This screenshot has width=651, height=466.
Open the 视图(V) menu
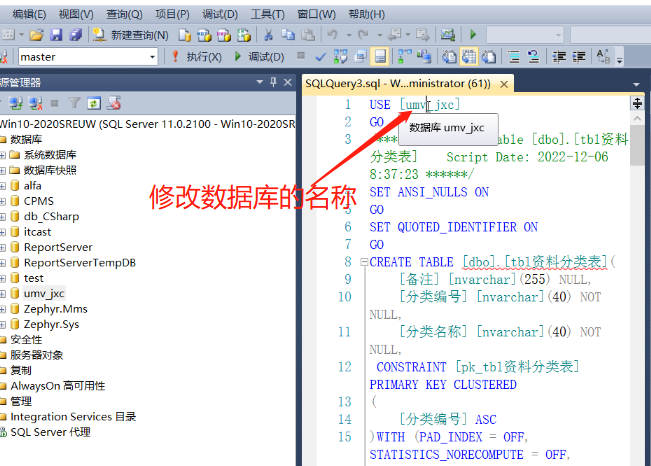76,14
